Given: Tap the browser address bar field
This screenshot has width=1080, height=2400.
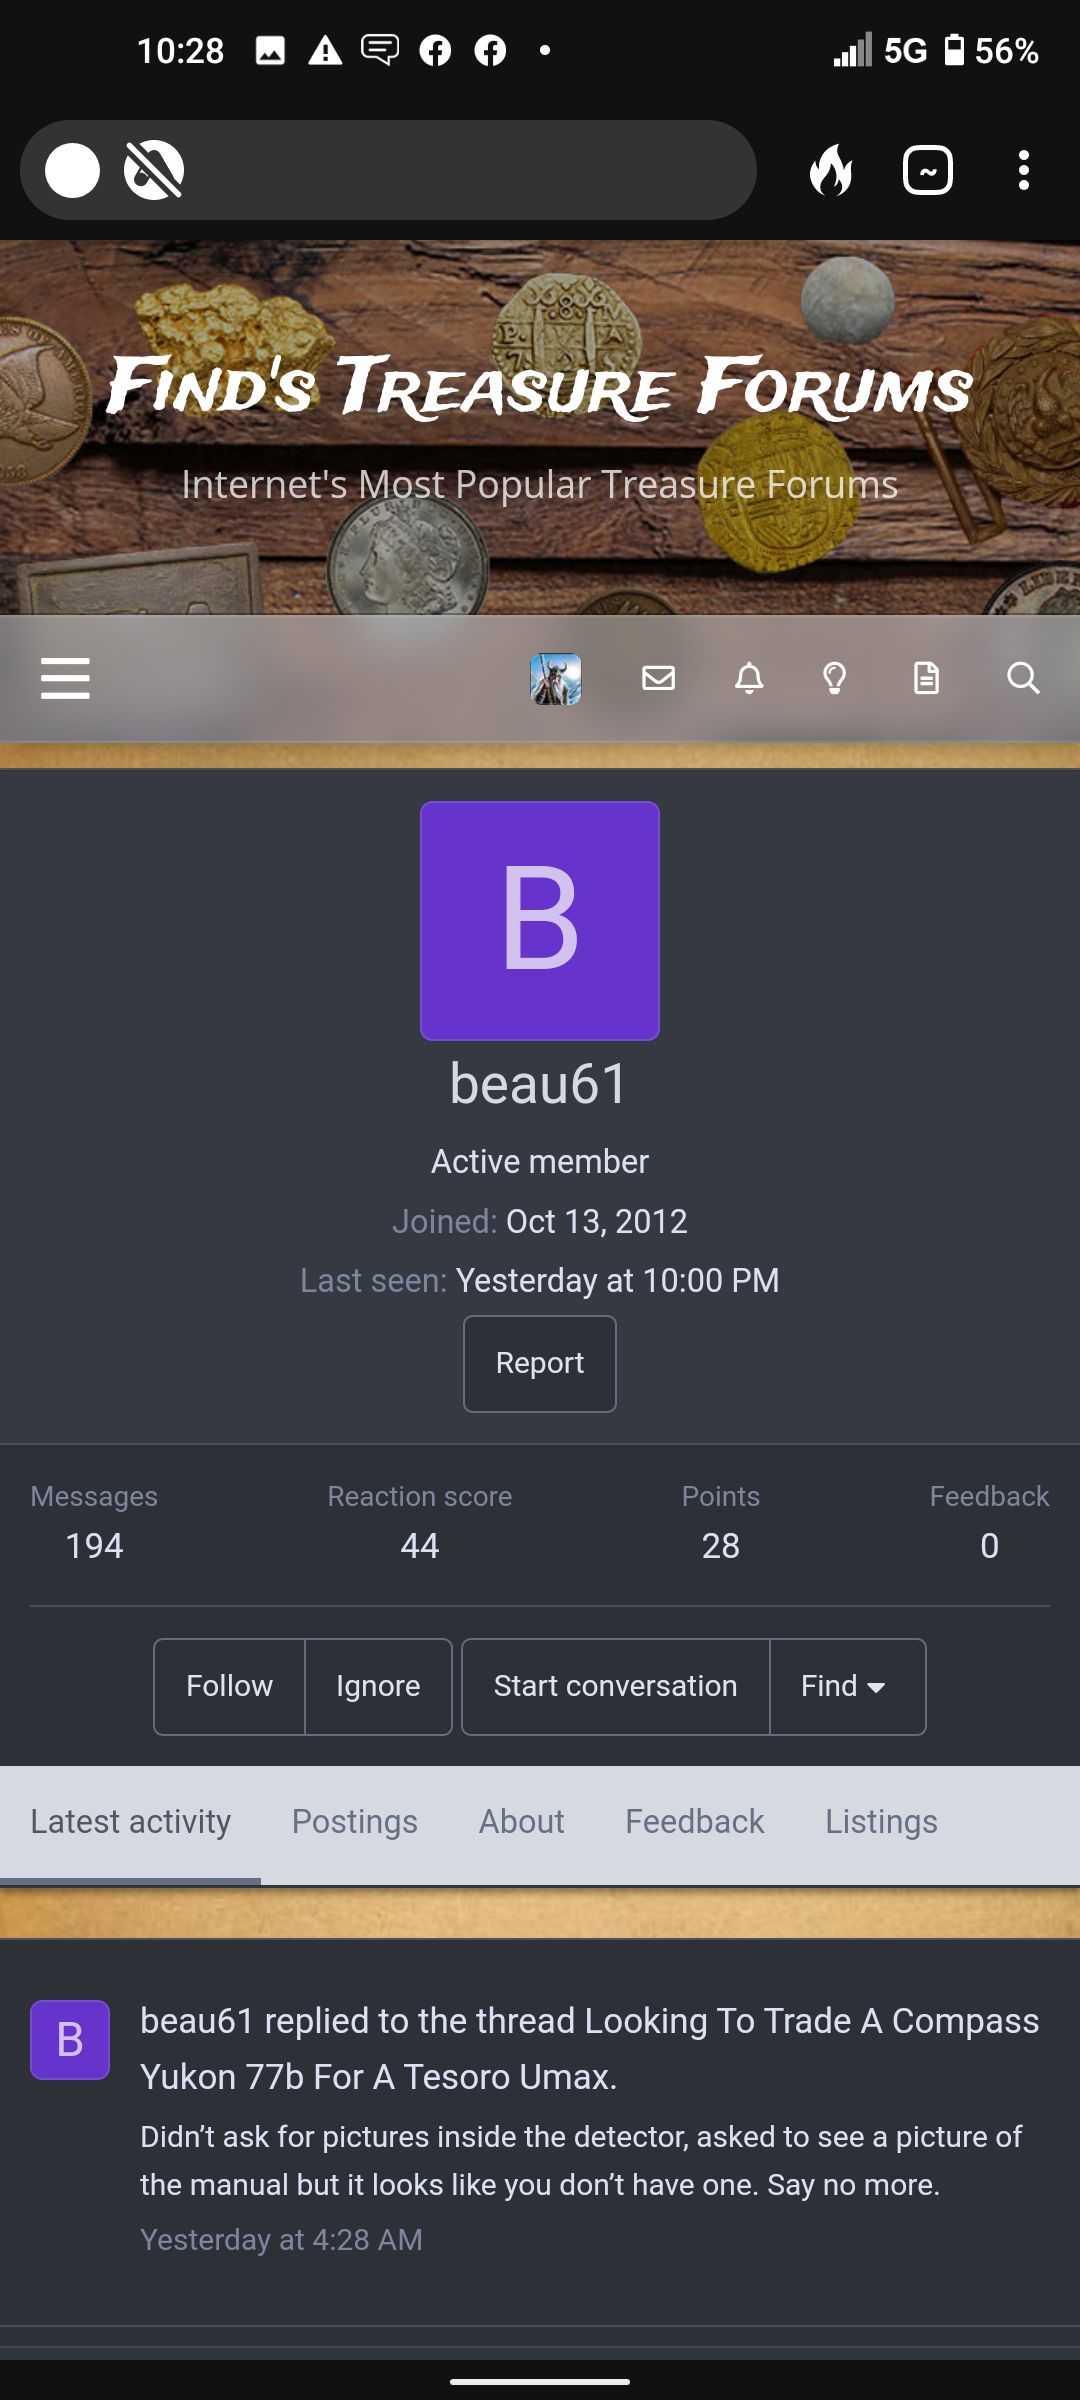Looking at the screenshot, I should point(388,170).
